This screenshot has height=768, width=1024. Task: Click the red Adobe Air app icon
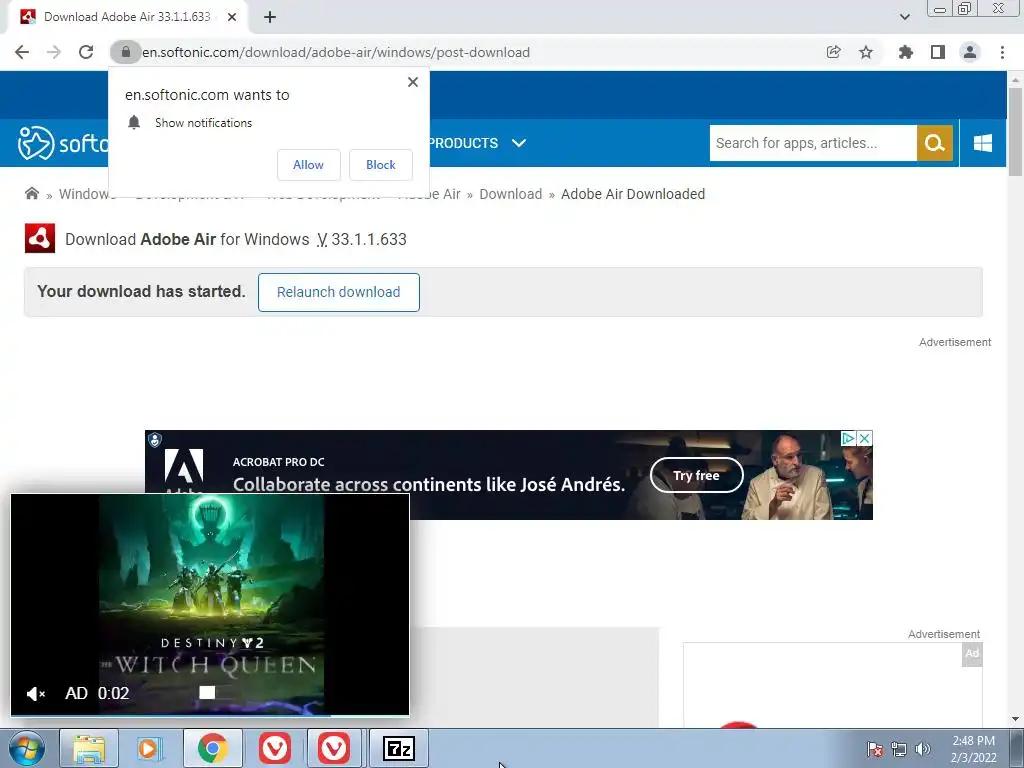pyautogui.click(x=40, y=238)
